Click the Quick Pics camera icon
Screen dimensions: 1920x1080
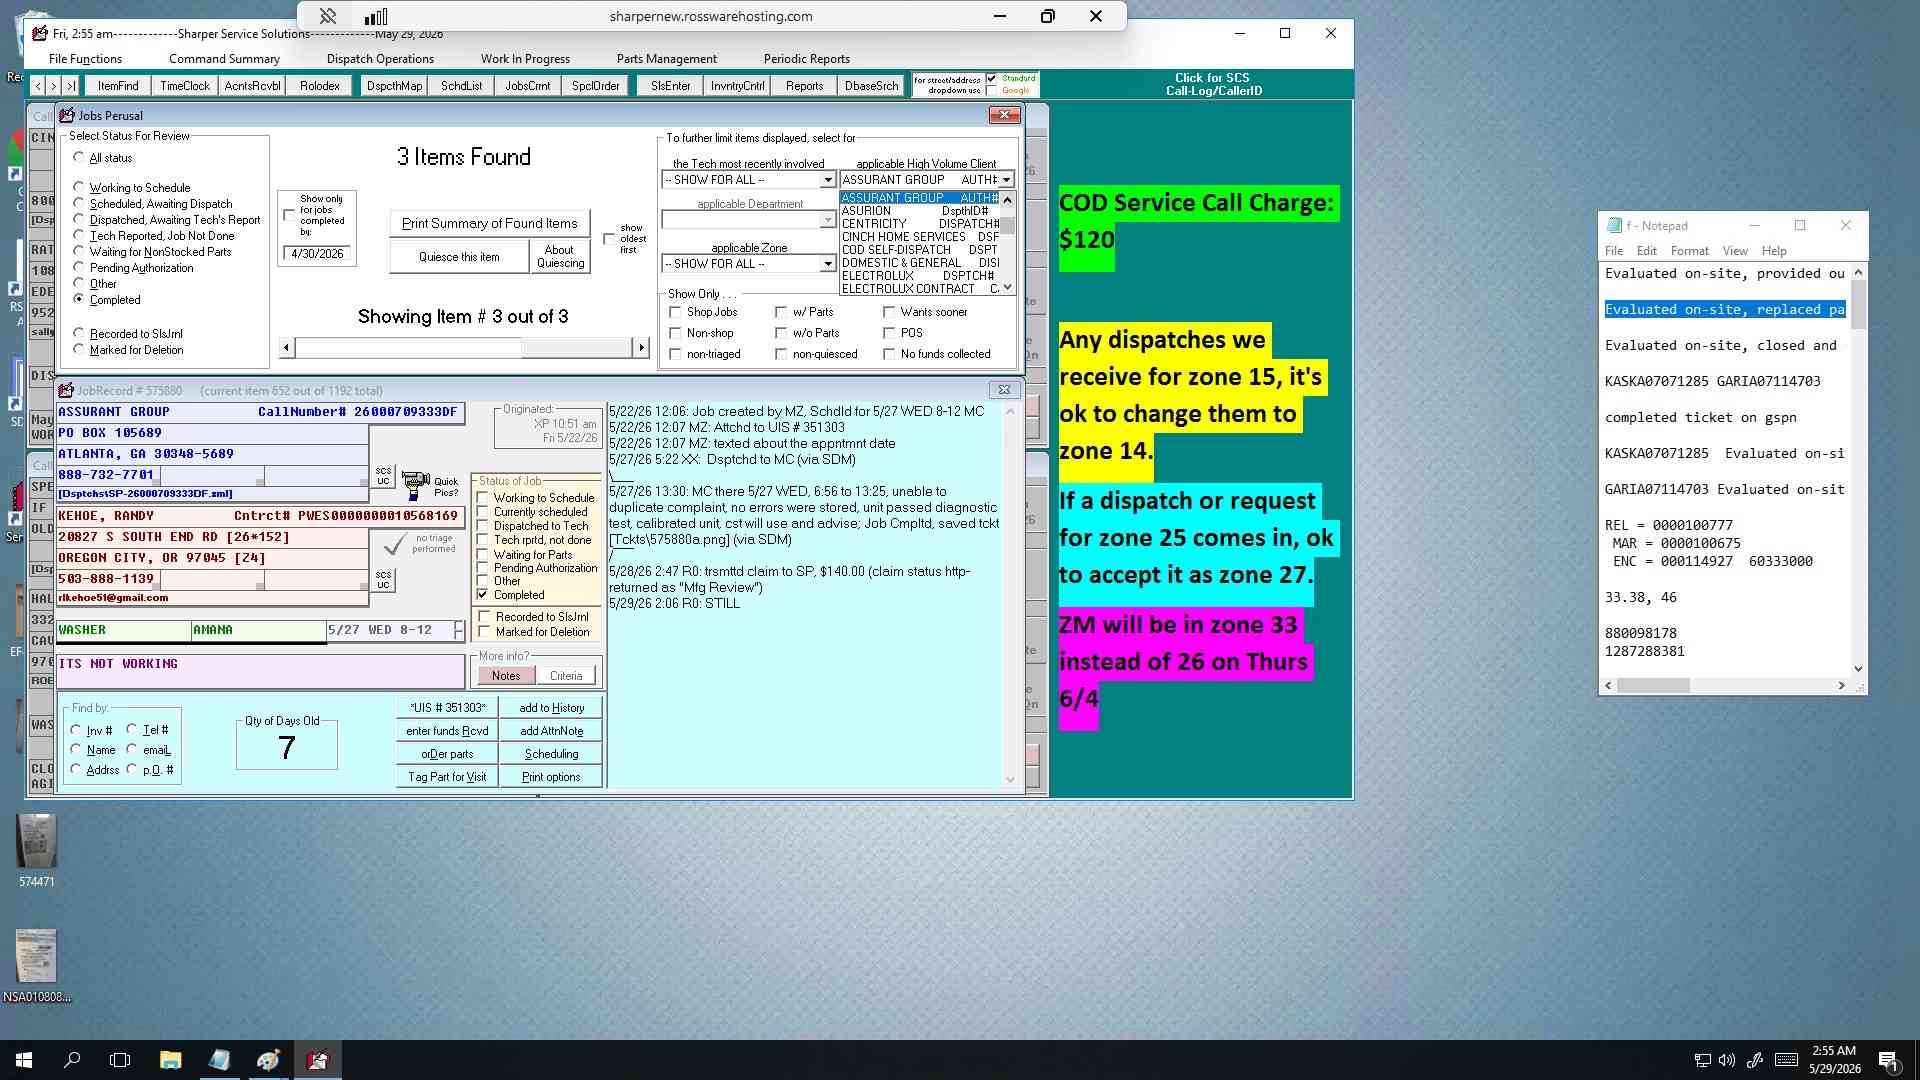click(415, 486)
